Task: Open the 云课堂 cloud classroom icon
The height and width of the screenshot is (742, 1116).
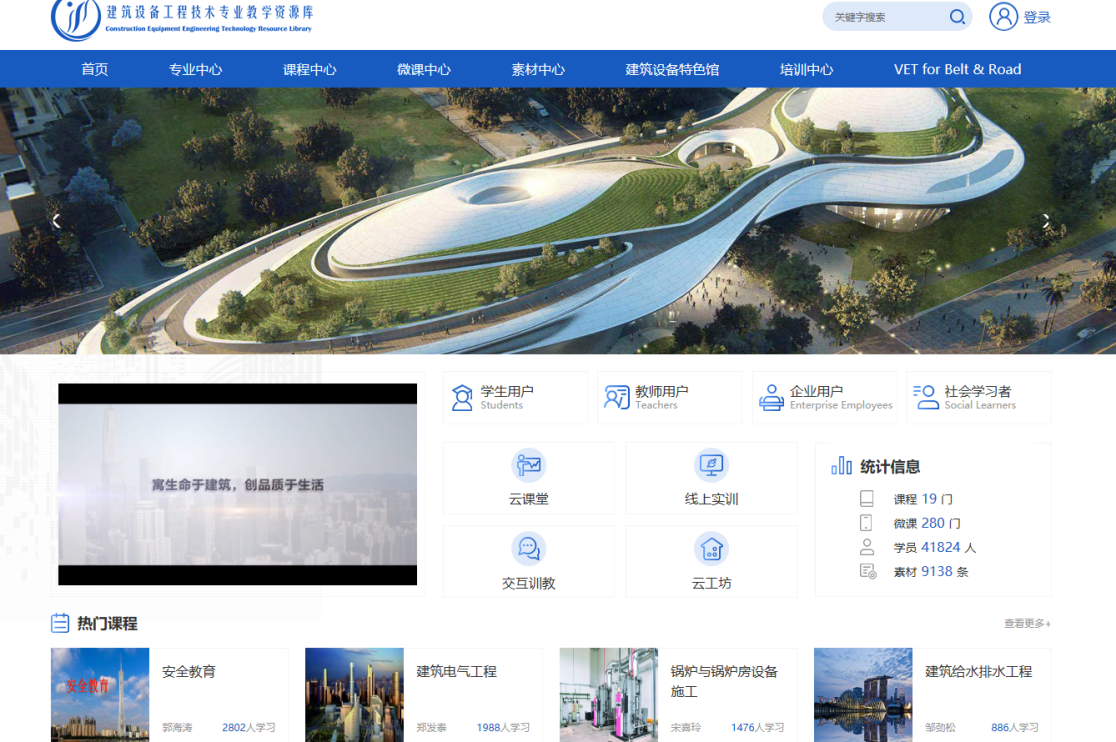Action: tap(528, 466)
